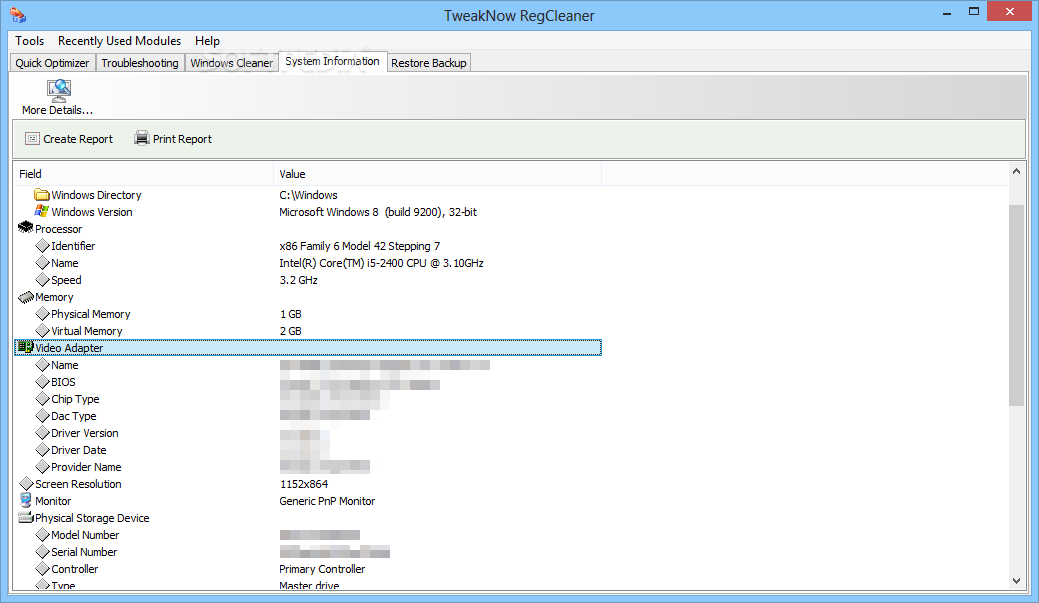Click the diamond icon beside Controller
The image size is (1039, 603).
click(x=42, y=569)
